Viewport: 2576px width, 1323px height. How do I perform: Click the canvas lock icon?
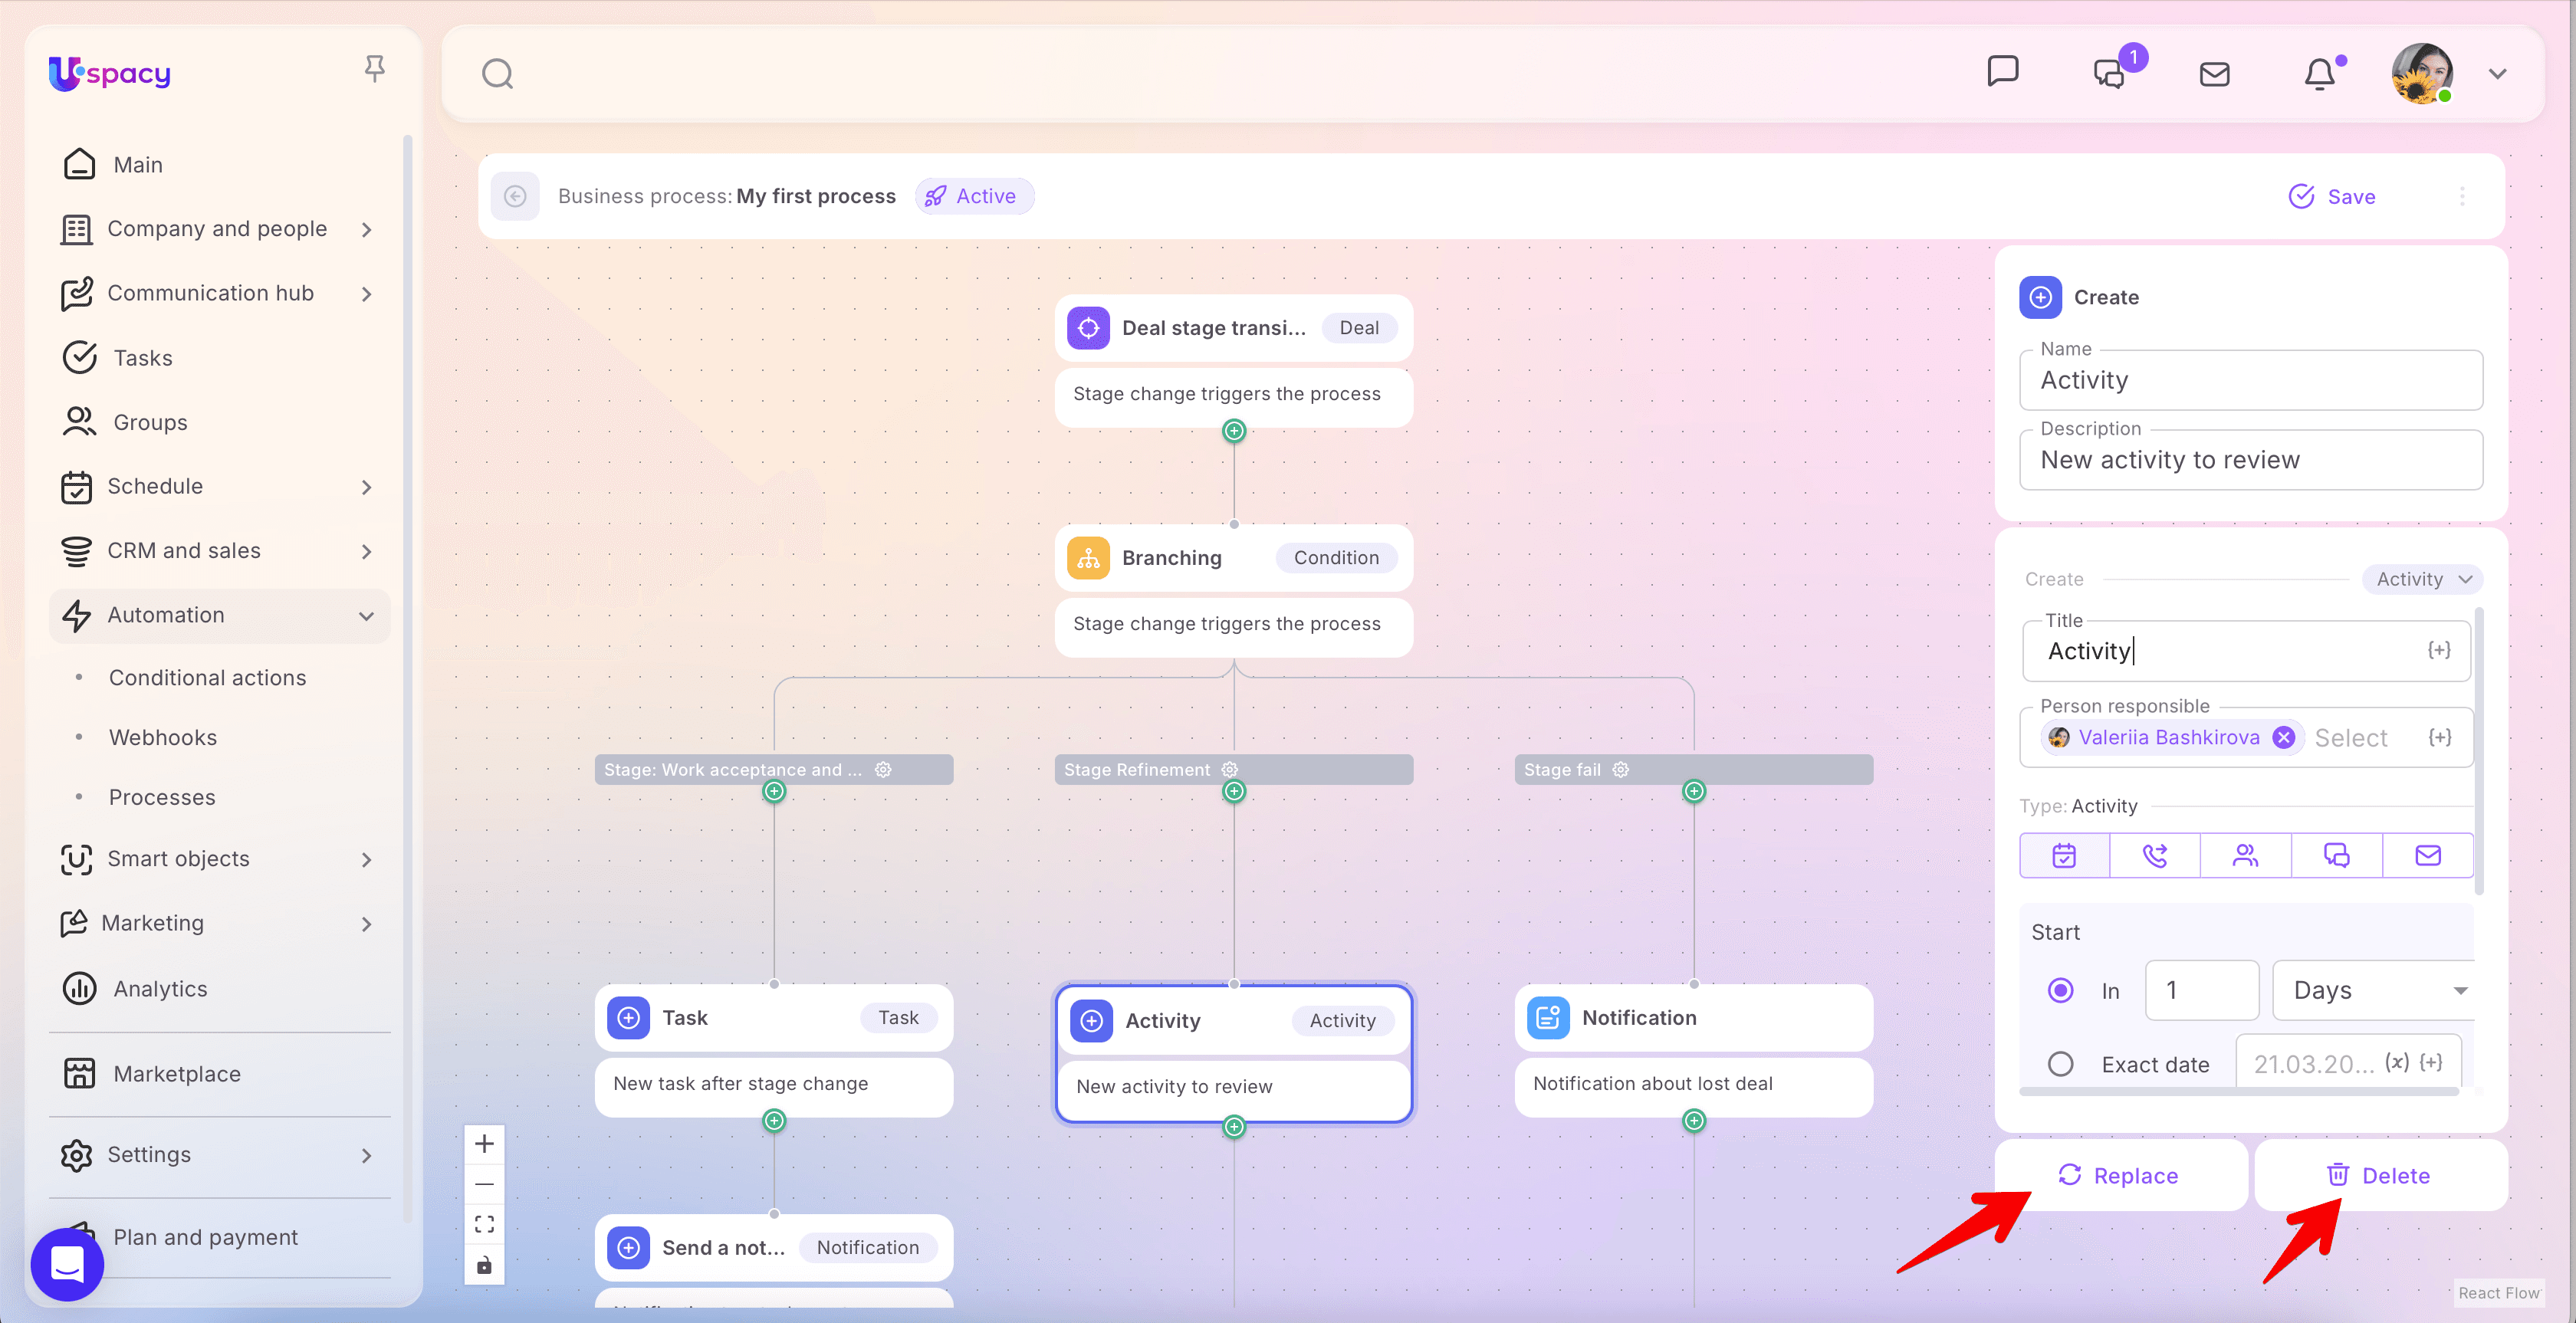pos(484,1265)
